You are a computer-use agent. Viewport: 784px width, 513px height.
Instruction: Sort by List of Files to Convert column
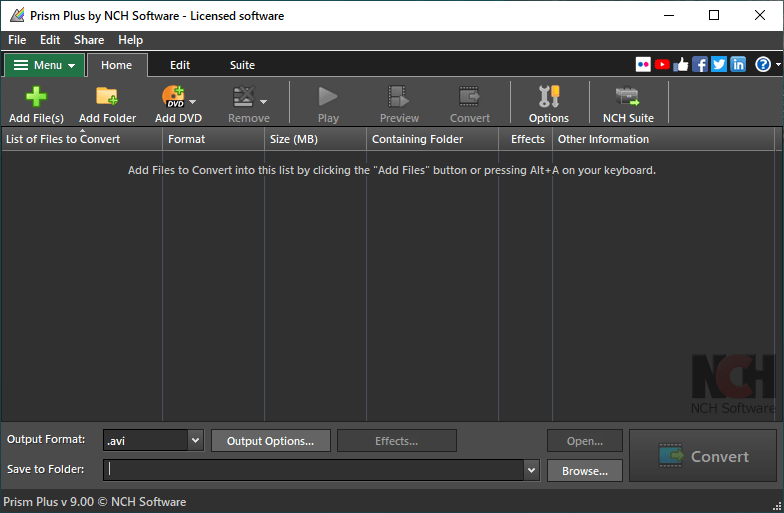coord(82,139)
